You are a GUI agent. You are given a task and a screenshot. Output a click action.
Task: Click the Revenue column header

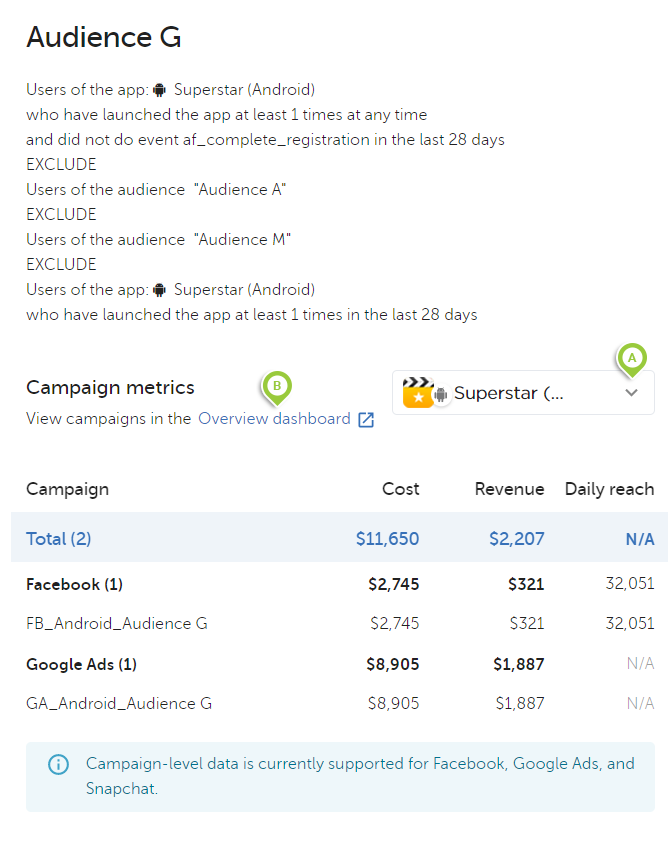[x=509, y=489]
